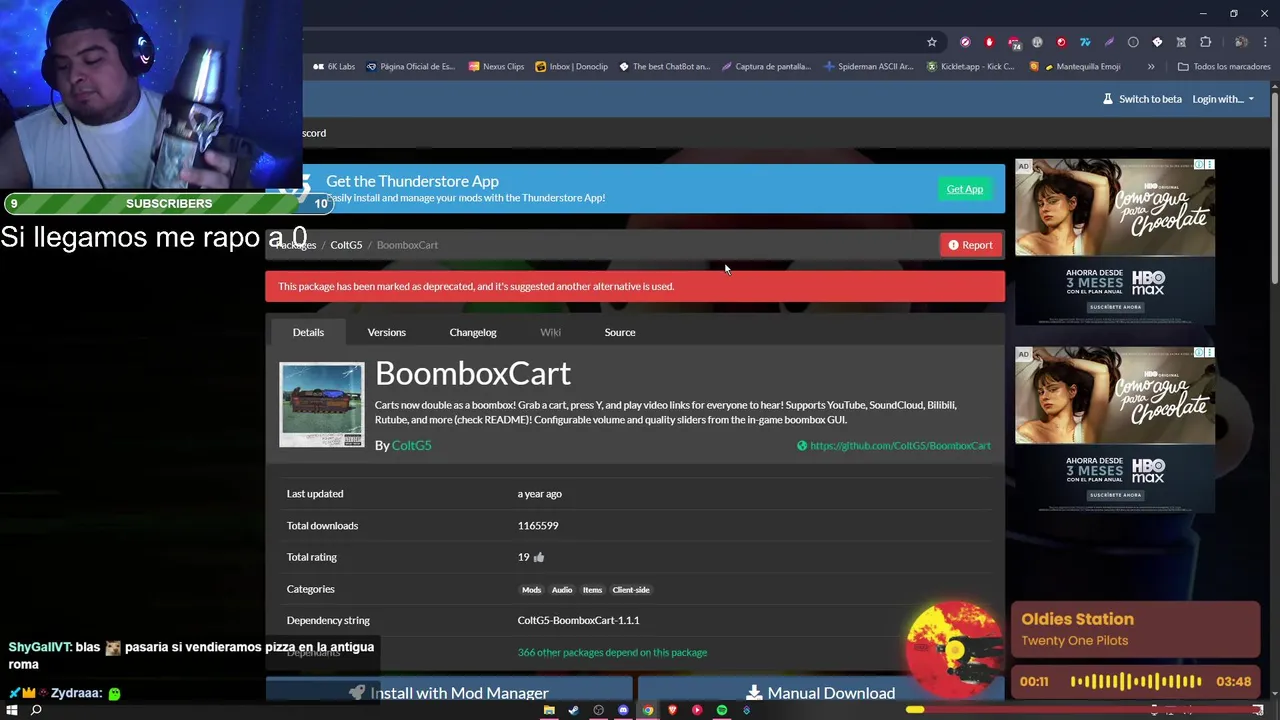Open Windows taskbar search
The height and width of the screenshot is (720, 1280).
36,710
